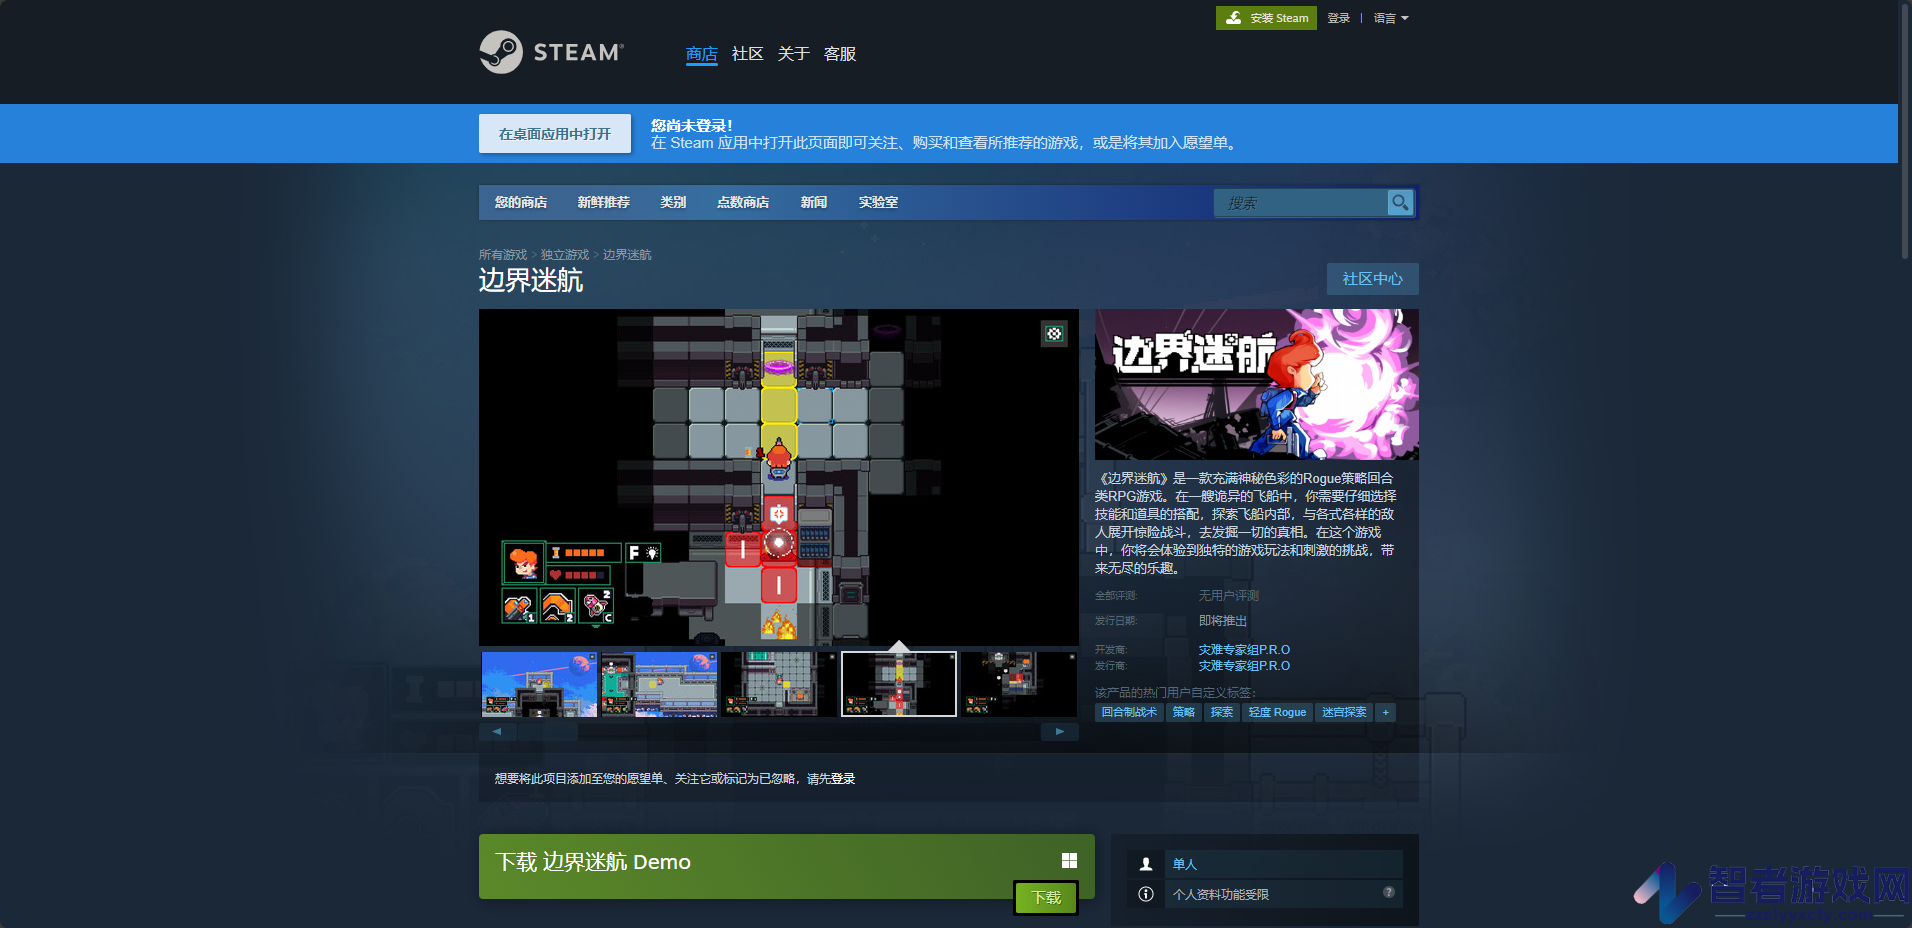Click the green 下载 download button

(x=1047, y=898)
